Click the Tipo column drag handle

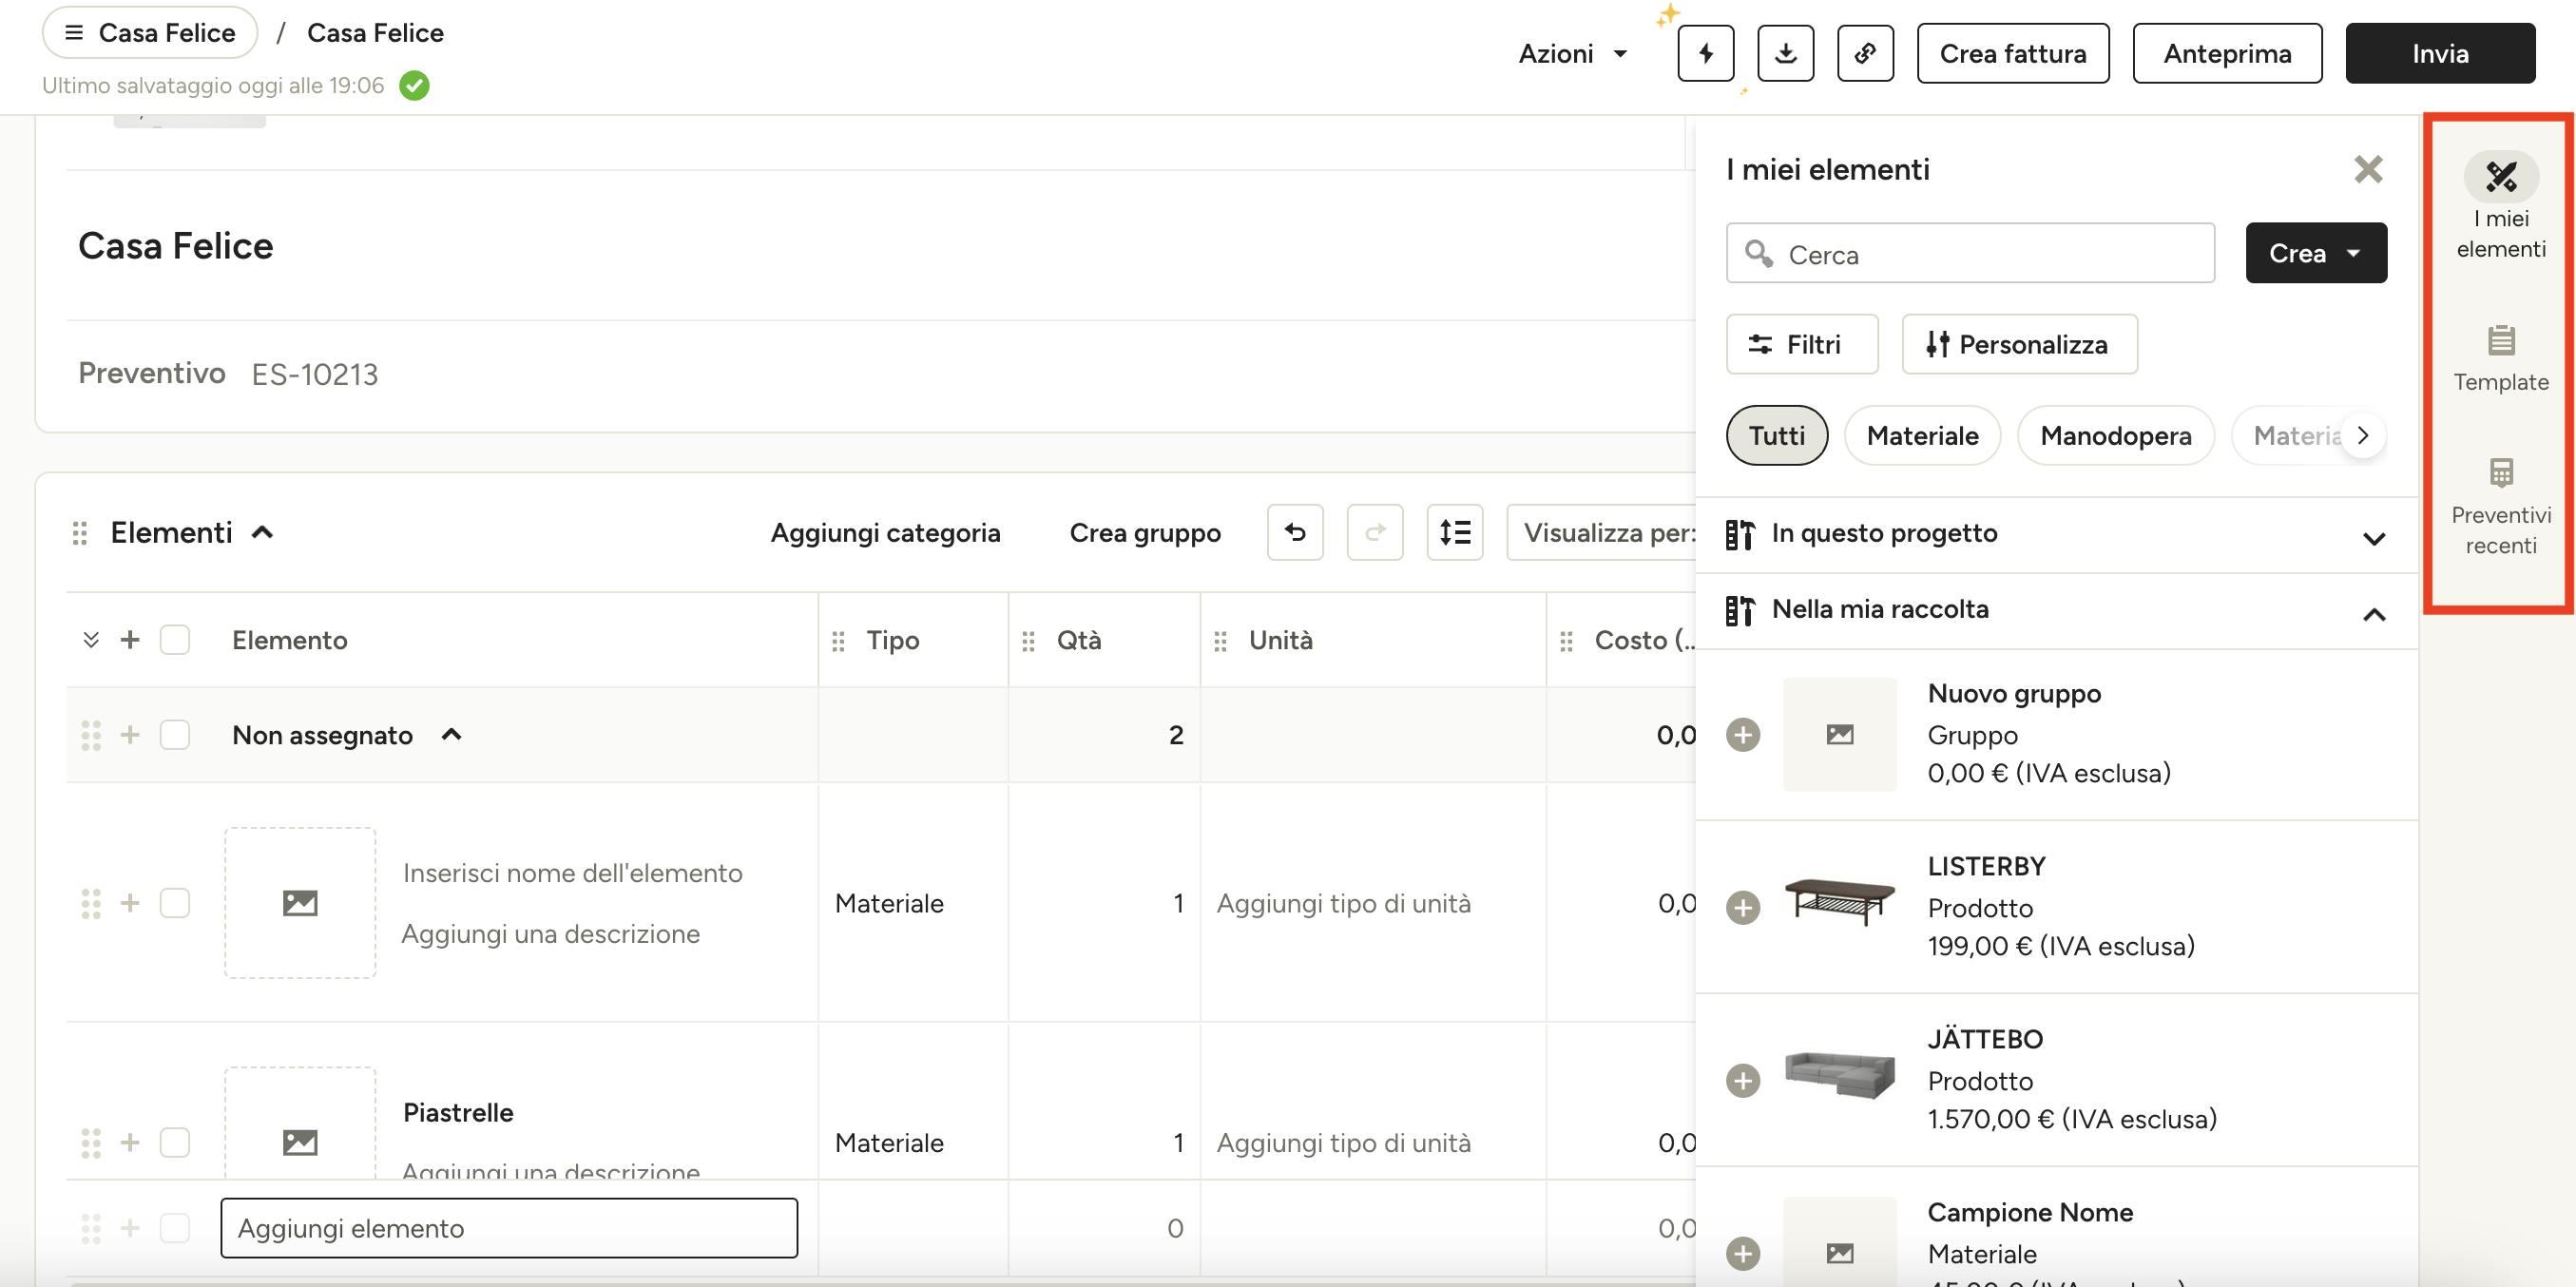click(839, 641)
